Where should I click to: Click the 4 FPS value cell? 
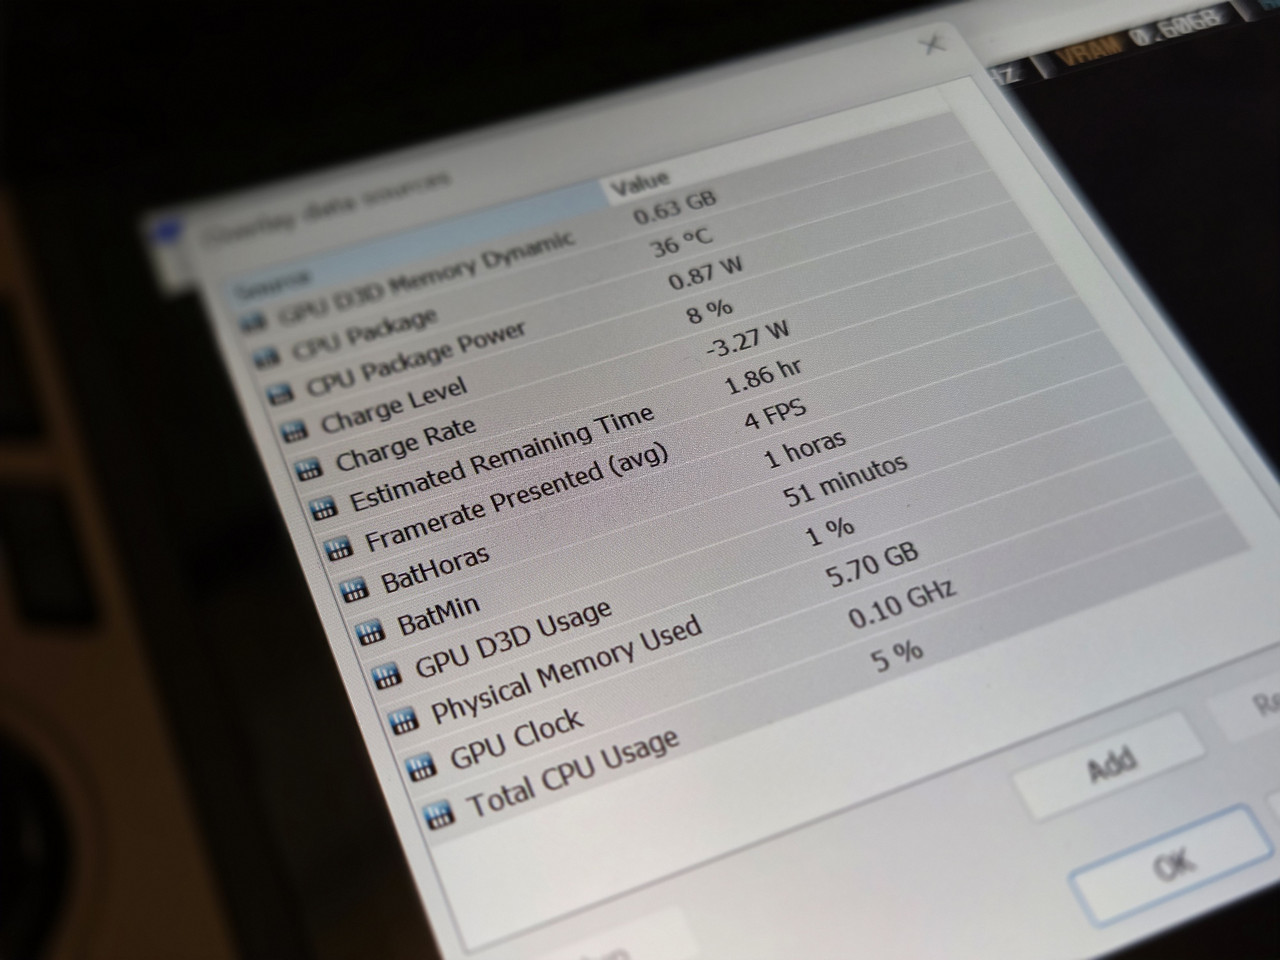(x=775, y=415)
